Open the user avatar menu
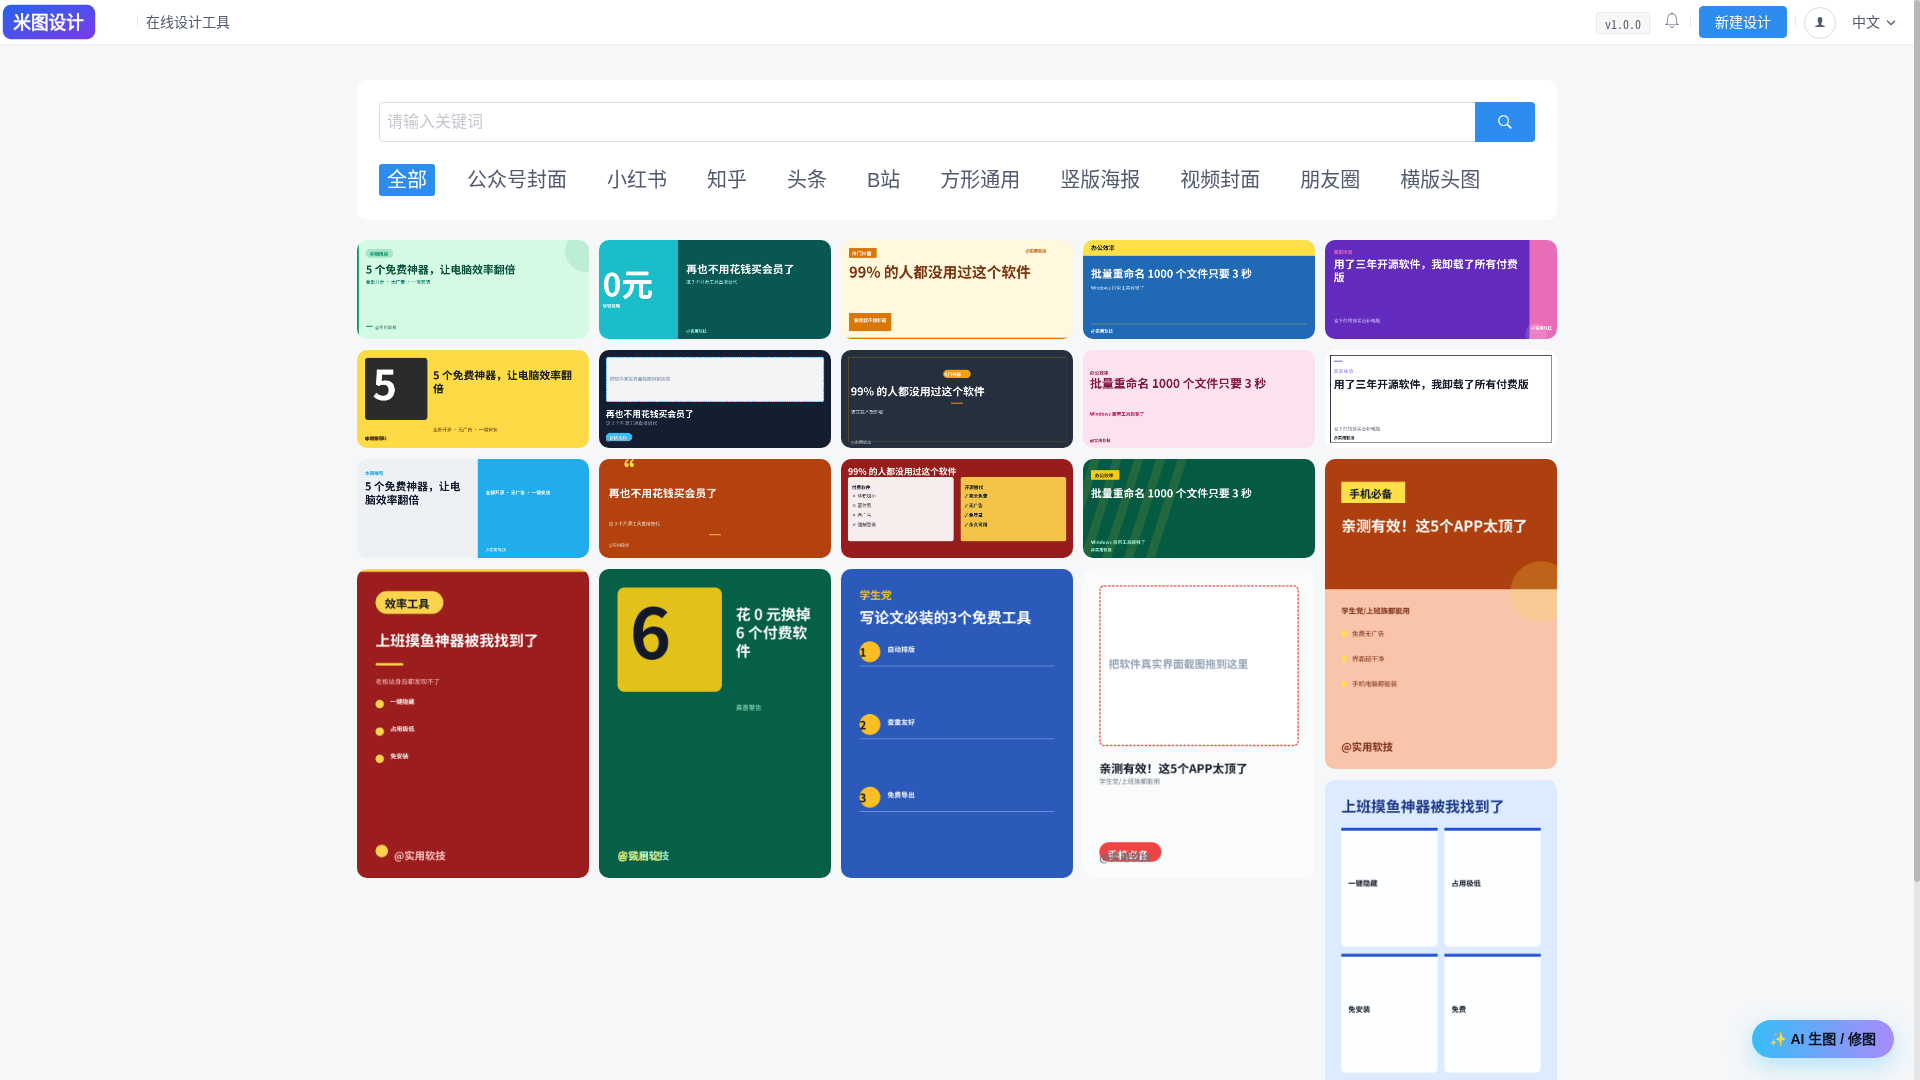Screen dimensions: 1920x1080 (1819, 22)
